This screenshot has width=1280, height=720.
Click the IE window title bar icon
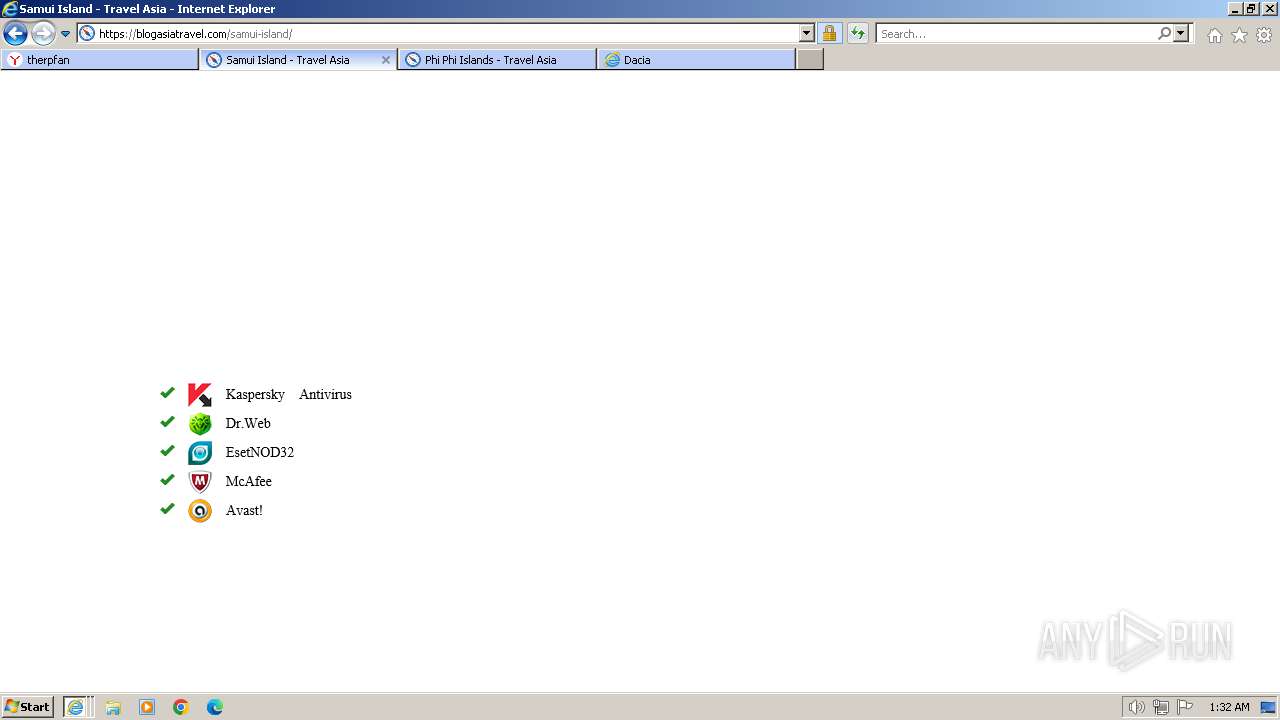(x=10, y=9)
